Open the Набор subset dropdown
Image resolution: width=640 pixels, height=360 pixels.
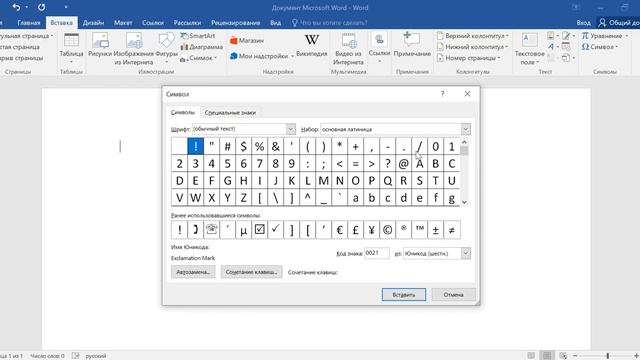466,129
